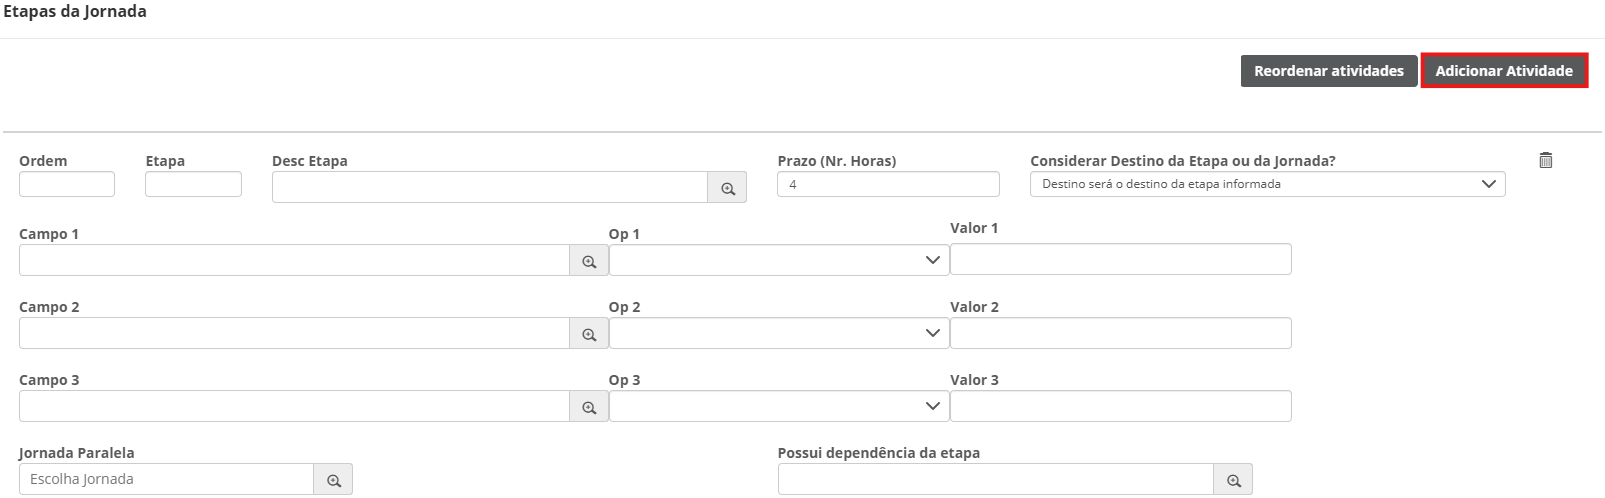The image size is (1605, 498).
Task: Open the Desc Etapa search lookup
Action: [x=727, y=188]
